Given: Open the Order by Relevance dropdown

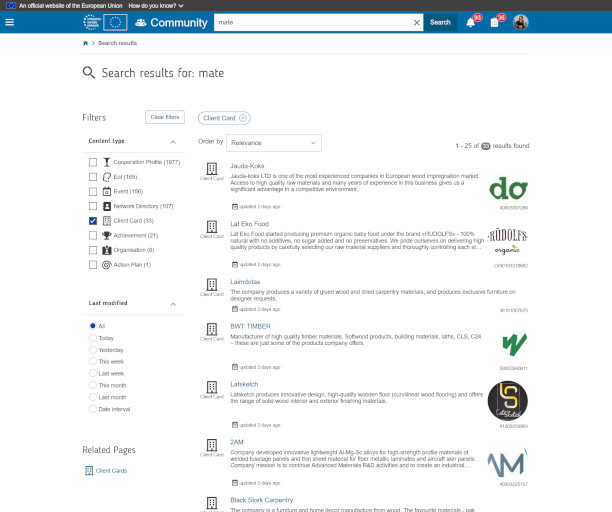Looking at the screenshot, I should point(274,143).
